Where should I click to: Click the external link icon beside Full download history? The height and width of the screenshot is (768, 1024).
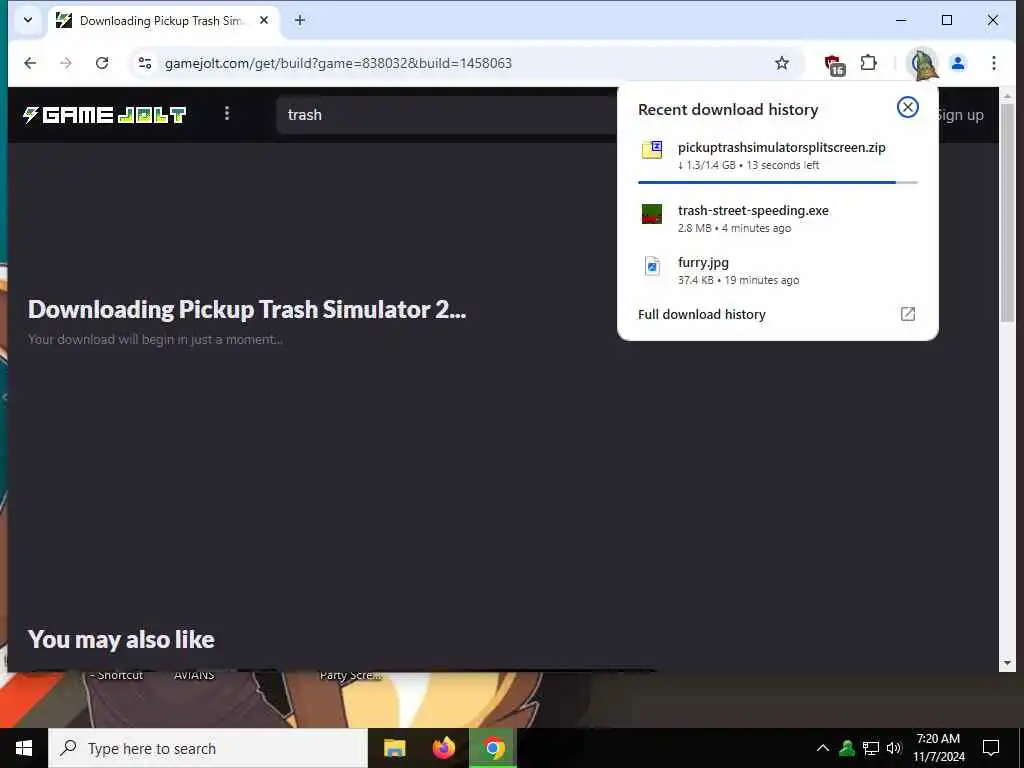pyautogui.click(x=908, y=314)
